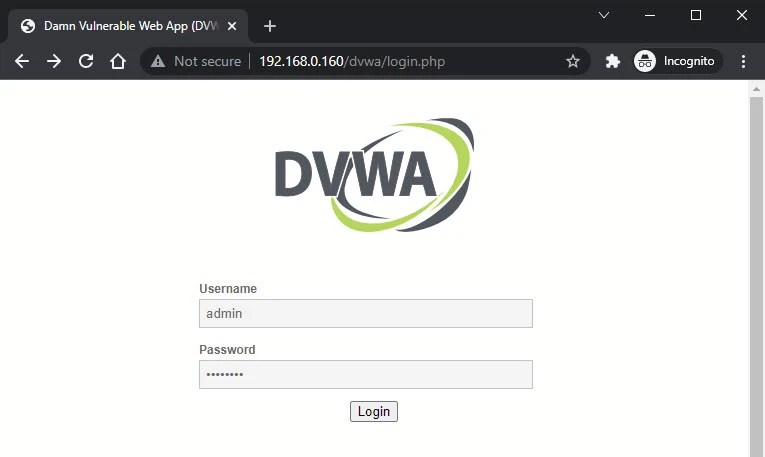765x457 pixels.
Task: Open the Extensions puzzle icon
Action: [613, 61]
